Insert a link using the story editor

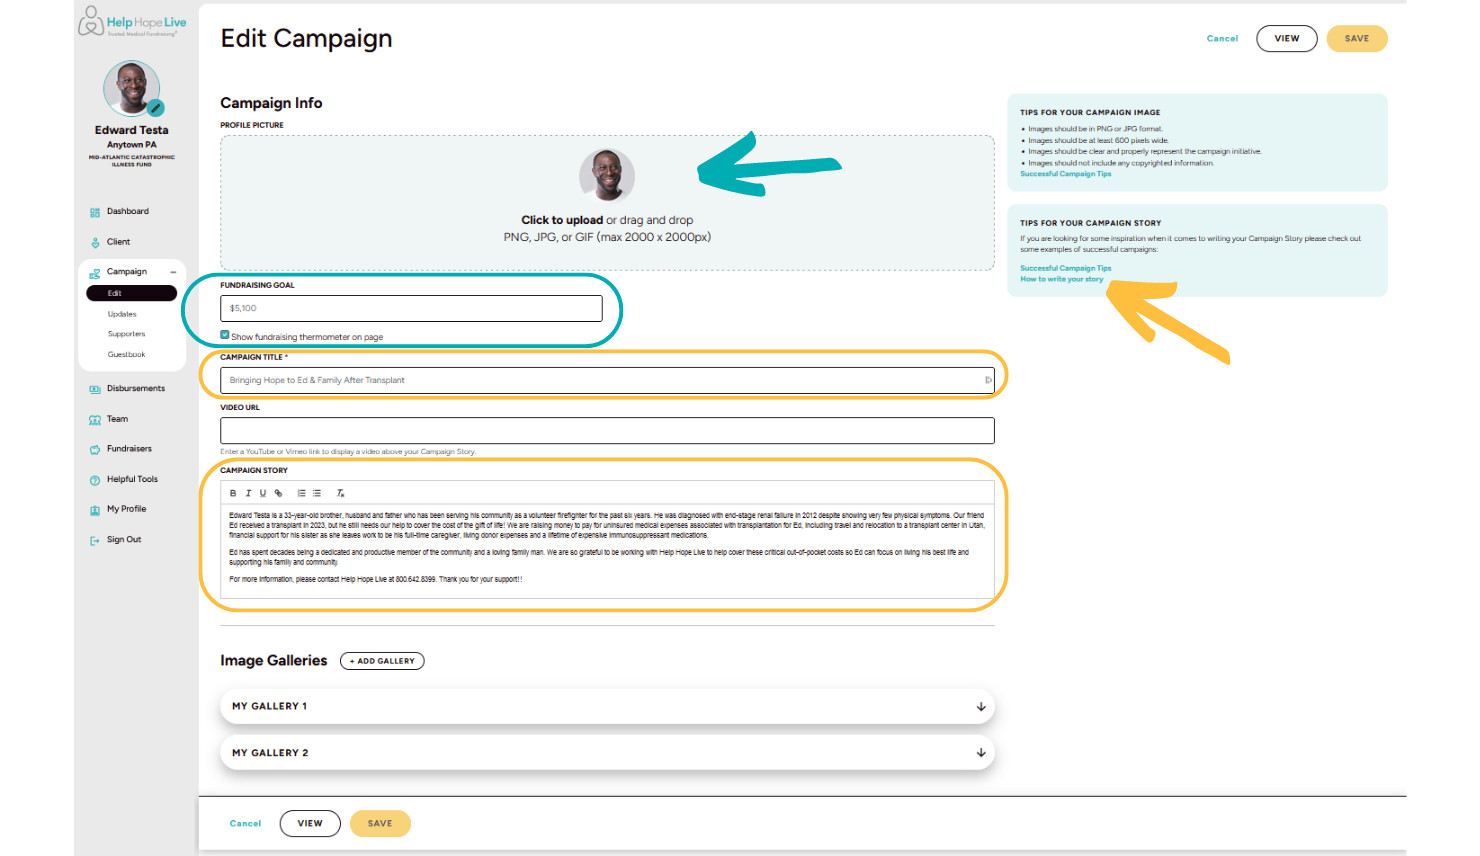pyautogui.click(x=278, y=493)
